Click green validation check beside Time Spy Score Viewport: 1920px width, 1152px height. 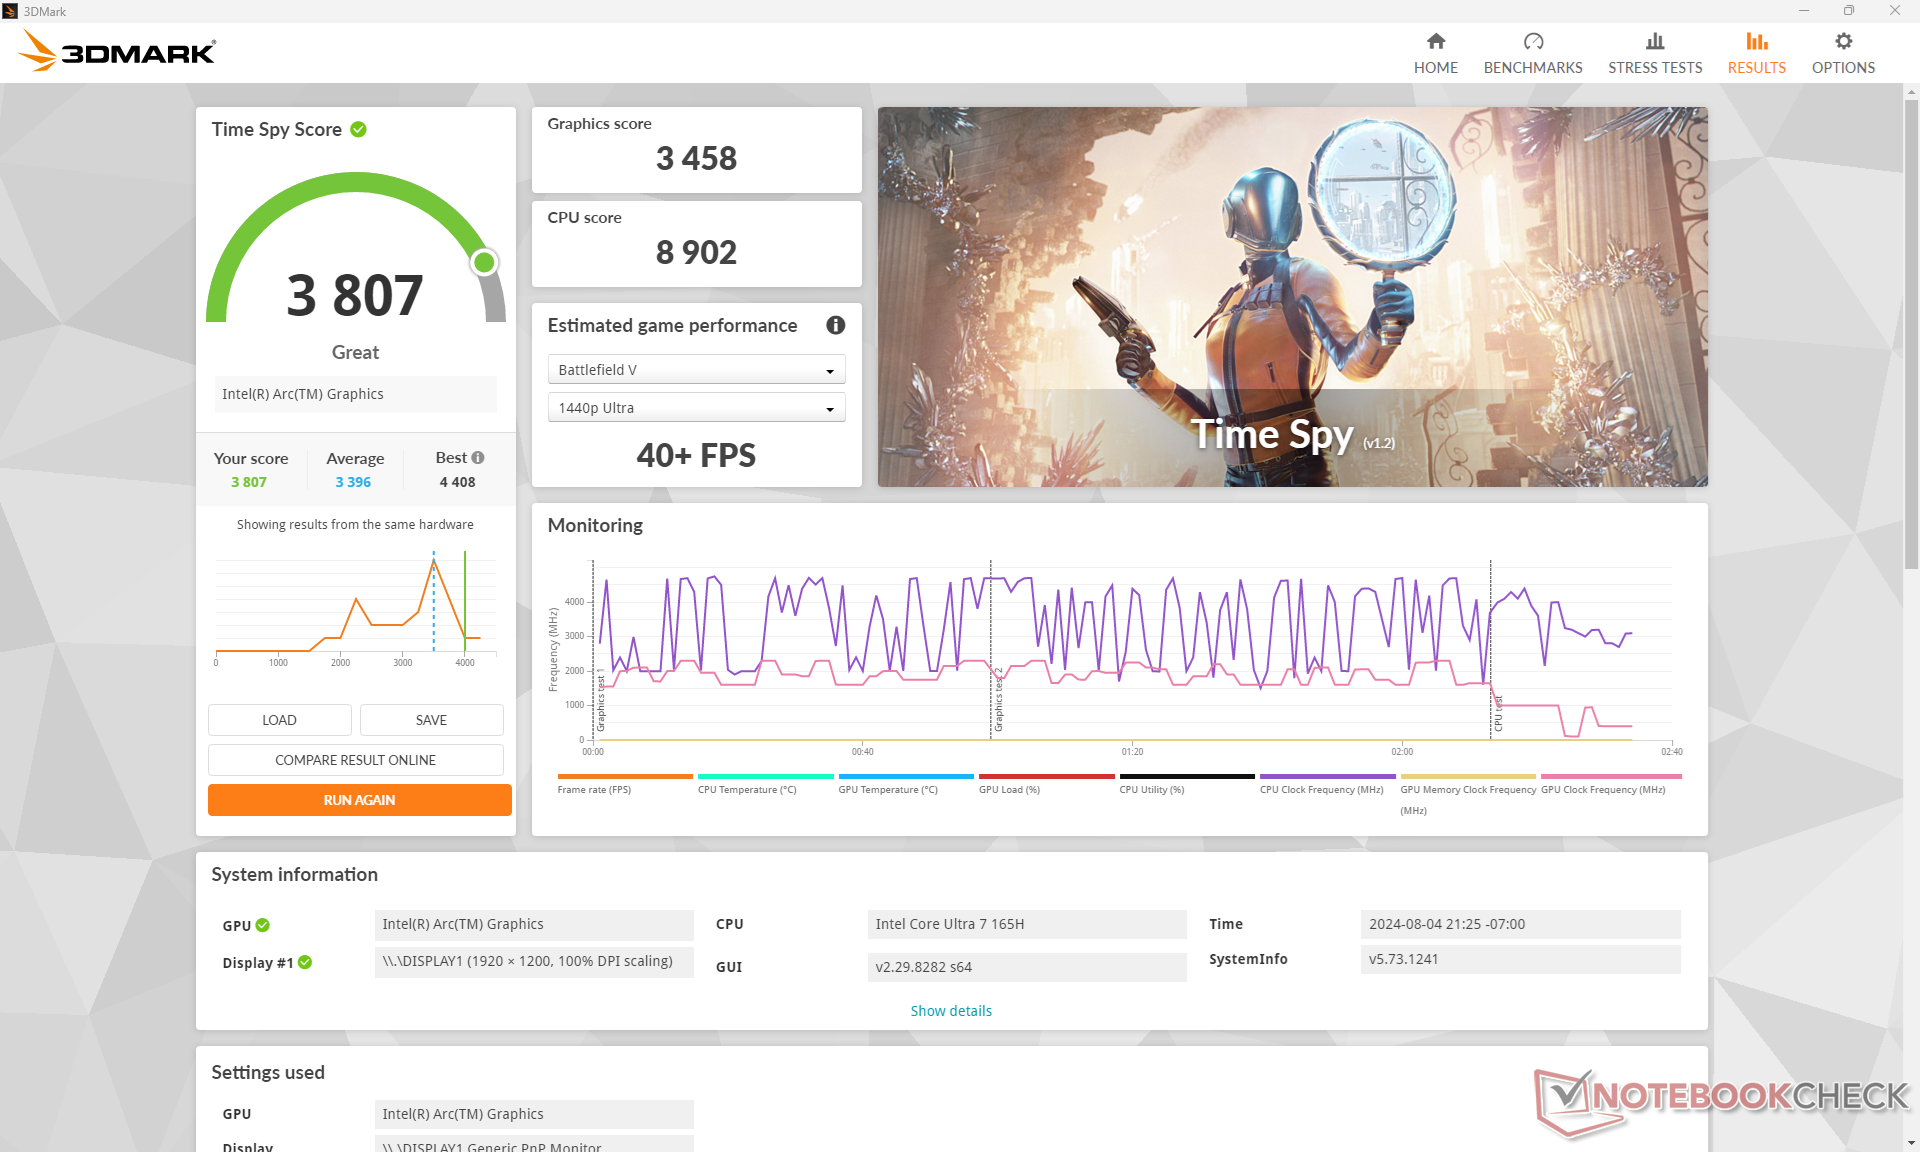[x=358, y=129]
